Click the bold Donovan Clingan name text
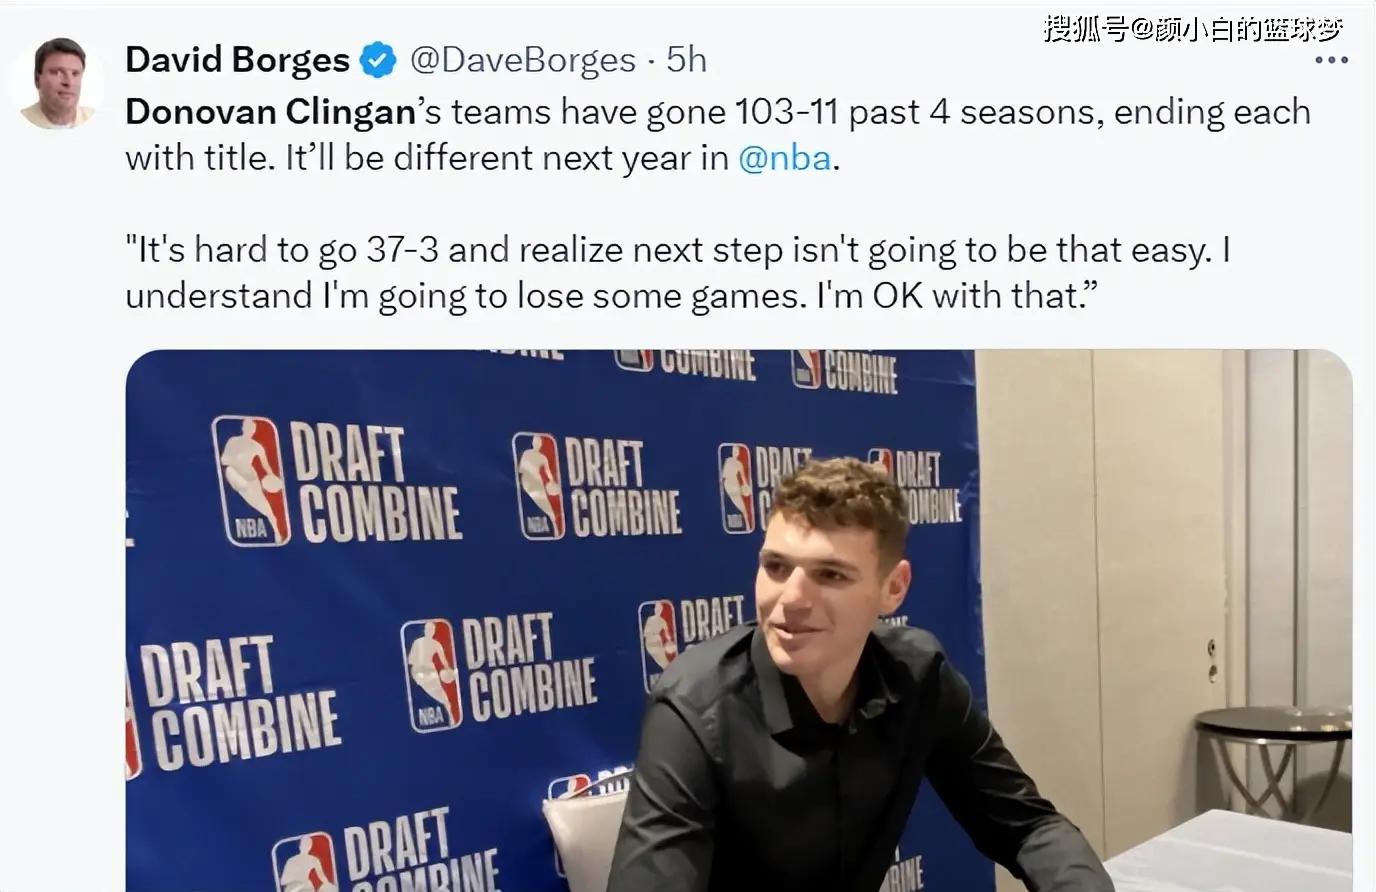The width and height of the screenshot is (1376, 892). [x=270, y=112]
